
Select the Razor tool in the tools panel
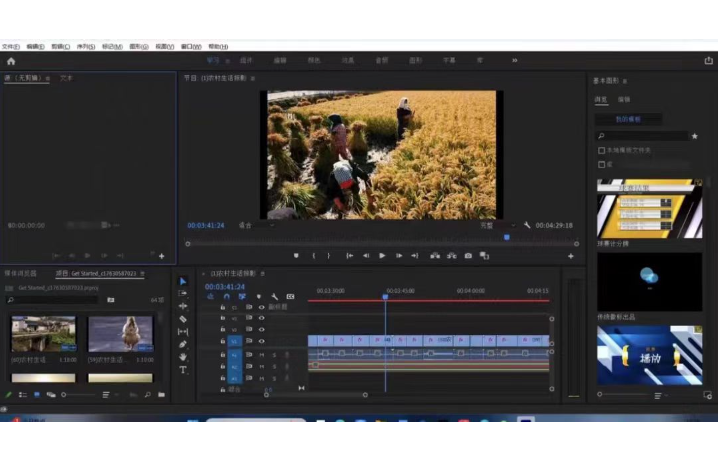click(183, 319)
